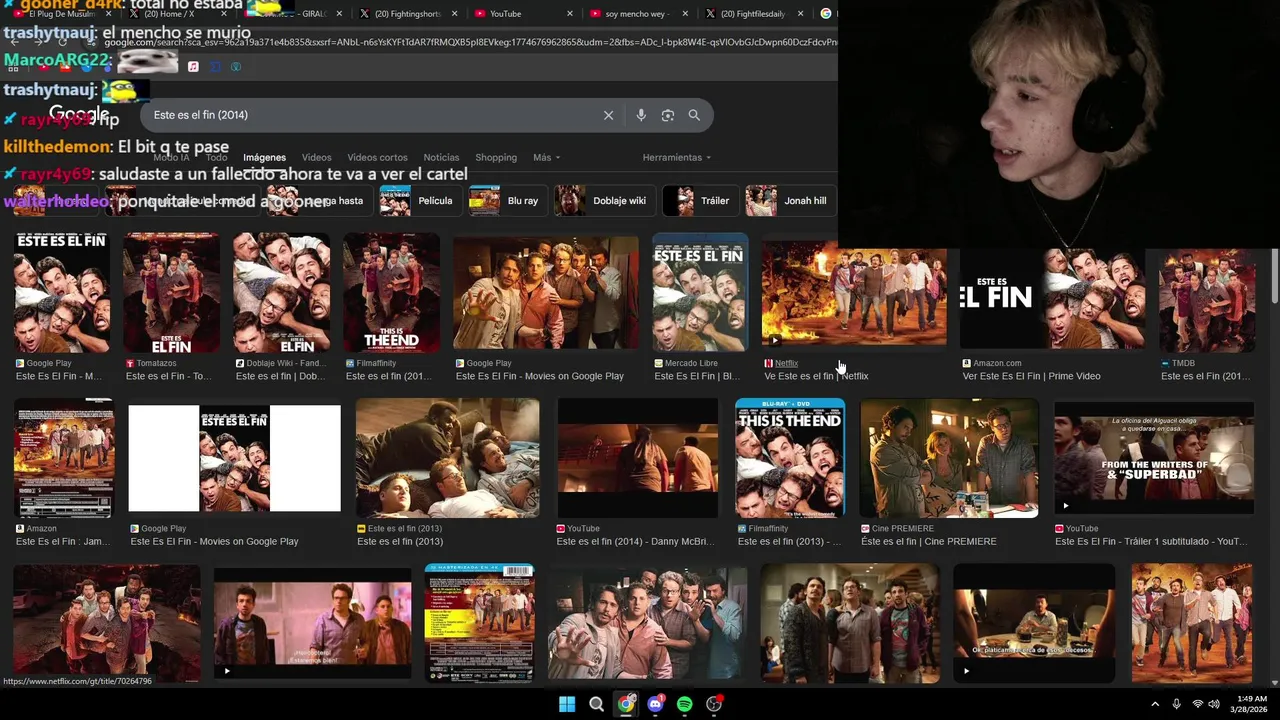
Task: Open This Is The End Blu-ray+DVD thumbnail
Action: pyautogui.click(x=790, y=458)
